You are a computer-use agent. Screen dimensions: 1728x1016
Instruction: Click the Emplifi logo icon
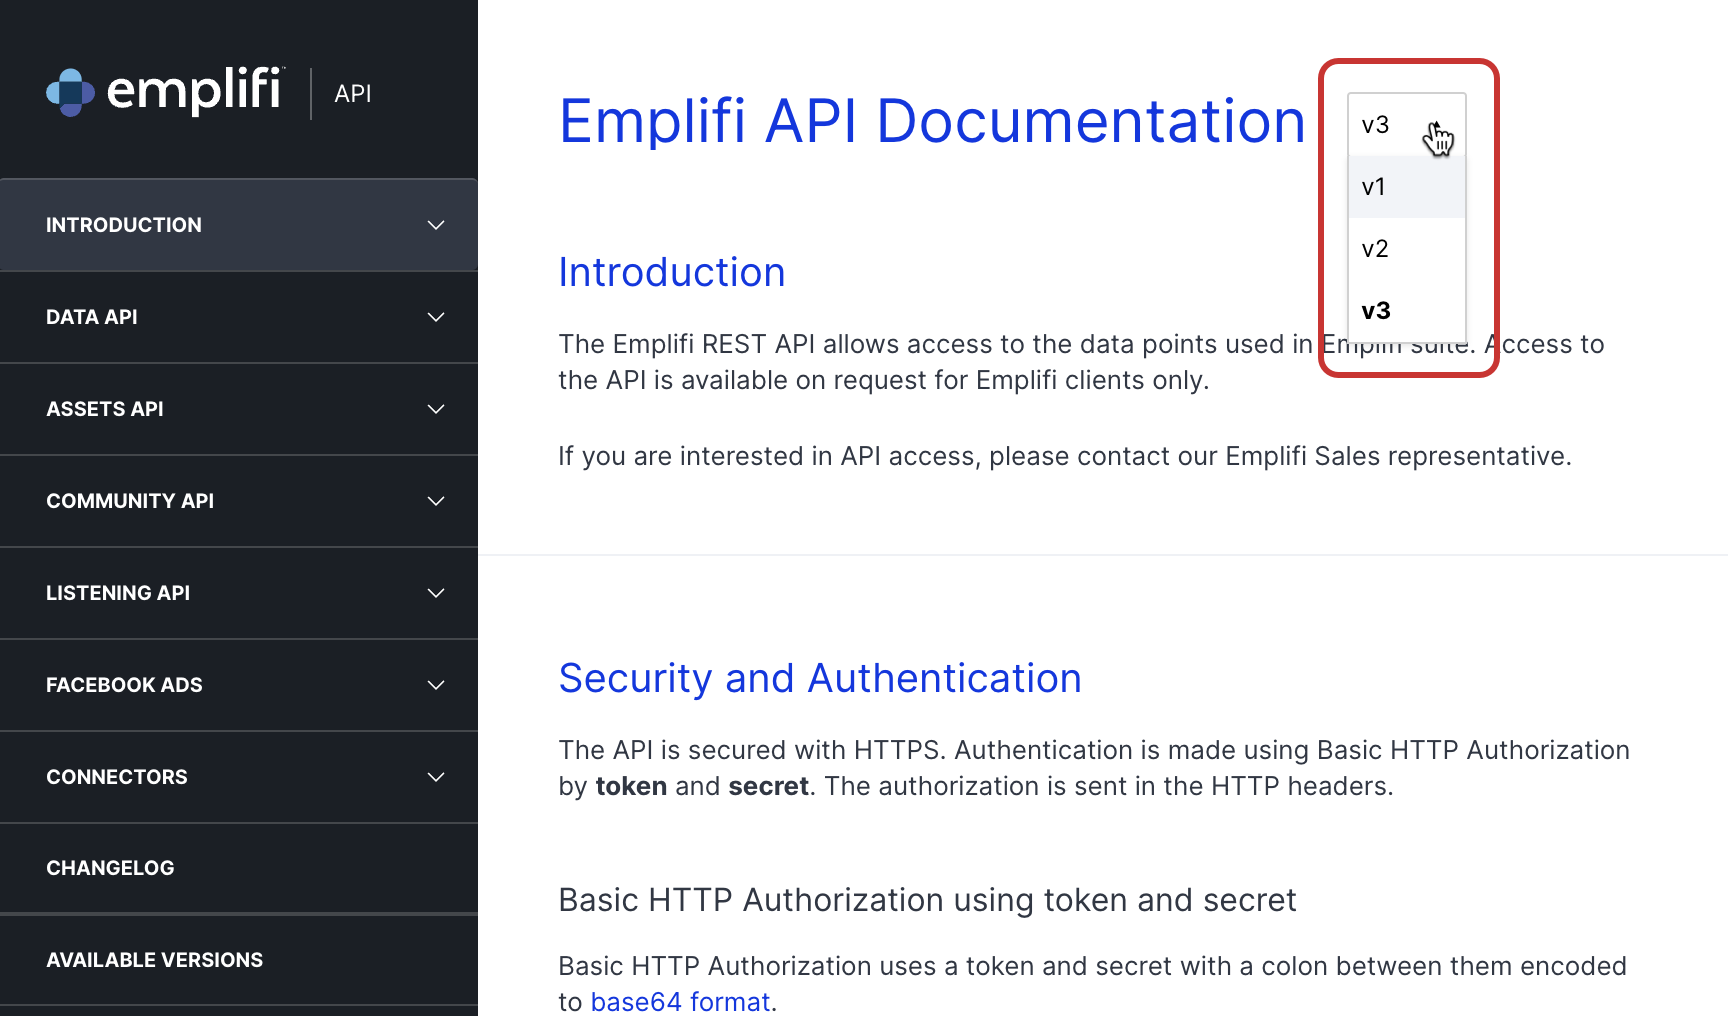pyautogui.click(x=70, y=92)
